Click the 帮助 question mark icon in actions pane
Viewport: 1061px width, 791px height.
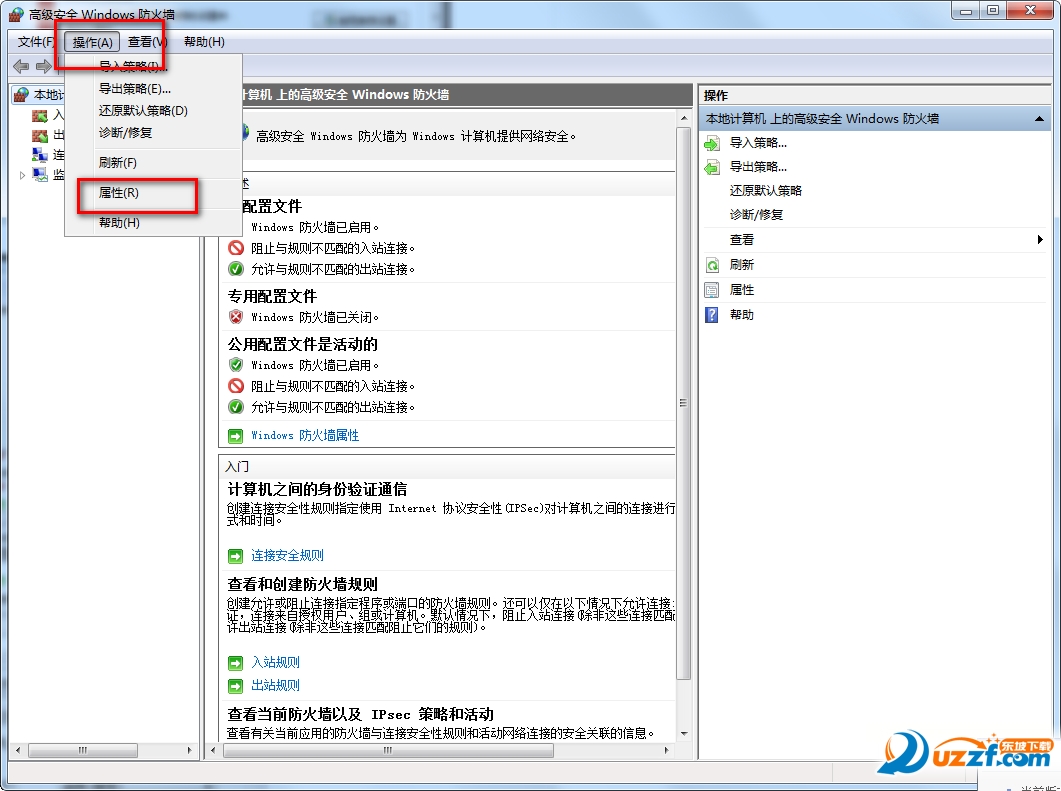(x=712, y=315)
